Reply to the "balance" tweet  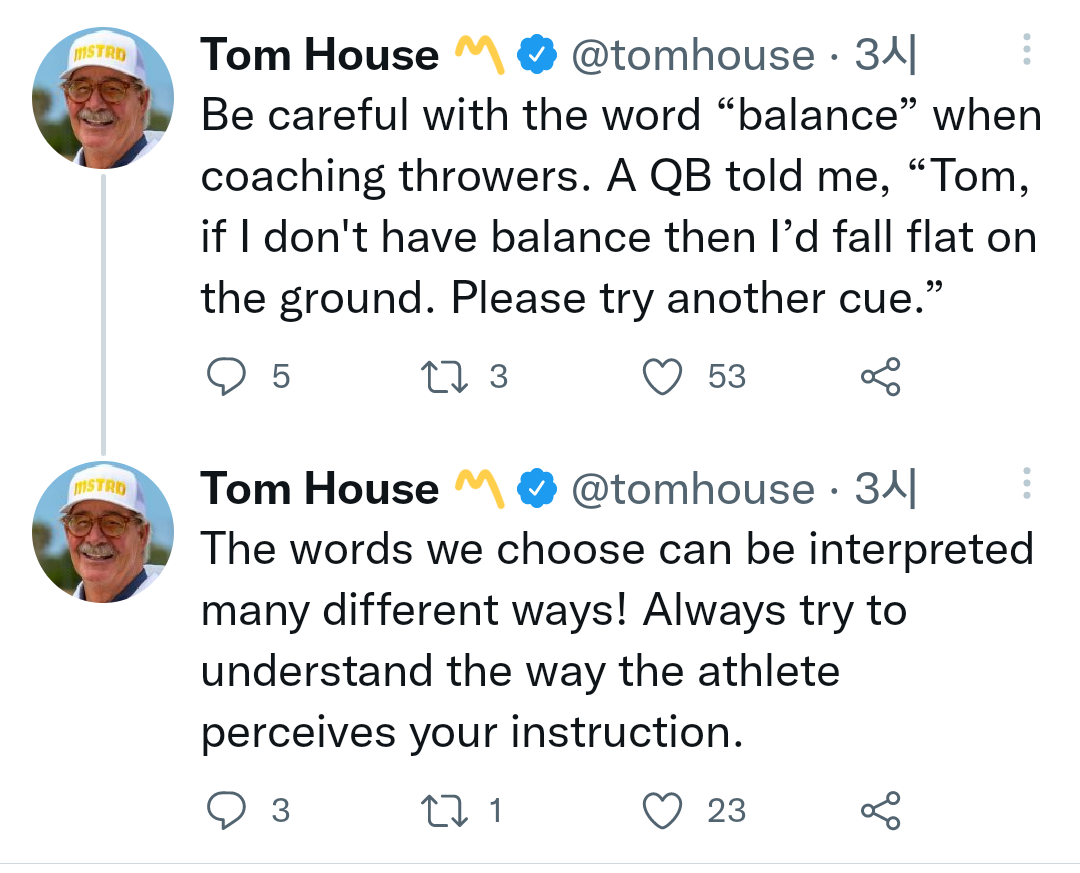(226, 377)
